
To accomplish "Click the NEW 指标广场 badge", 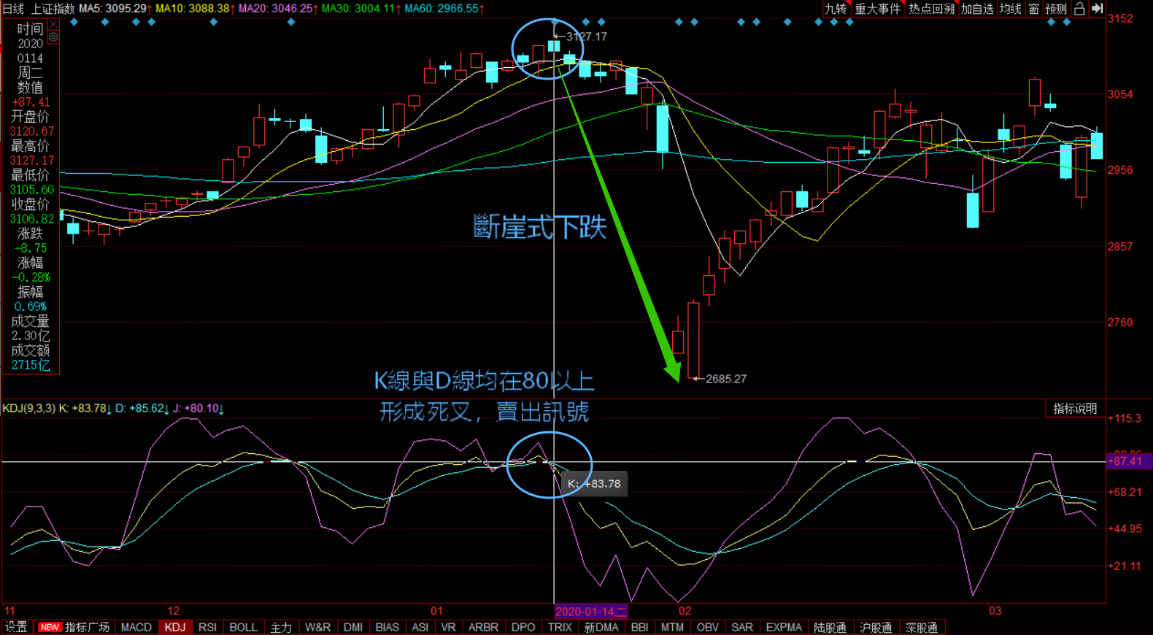I will tap(49, 628).
